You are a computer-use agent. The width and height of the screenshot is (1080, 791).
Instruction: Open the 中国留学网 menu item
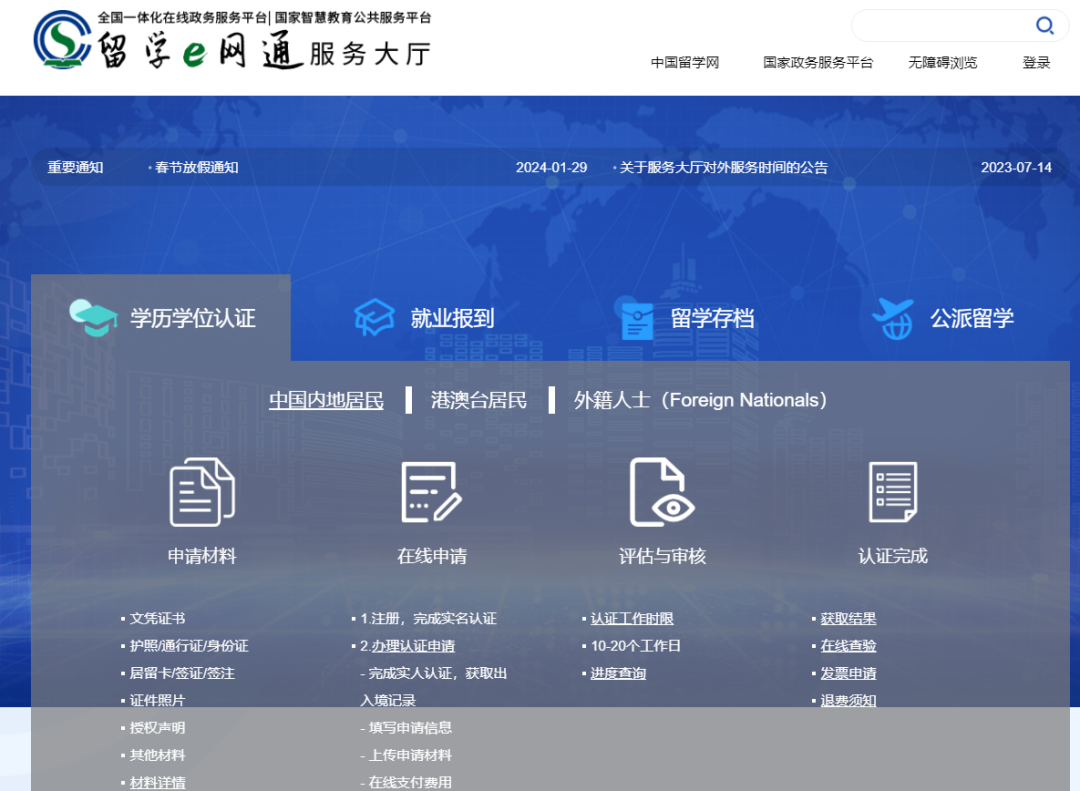click(685, 62)
